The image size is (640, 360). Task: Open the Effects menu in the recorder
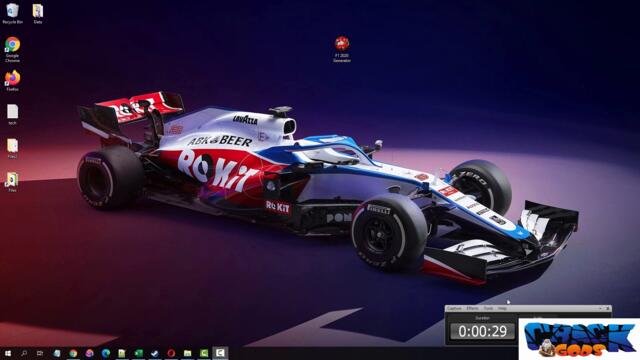[472, 309]
